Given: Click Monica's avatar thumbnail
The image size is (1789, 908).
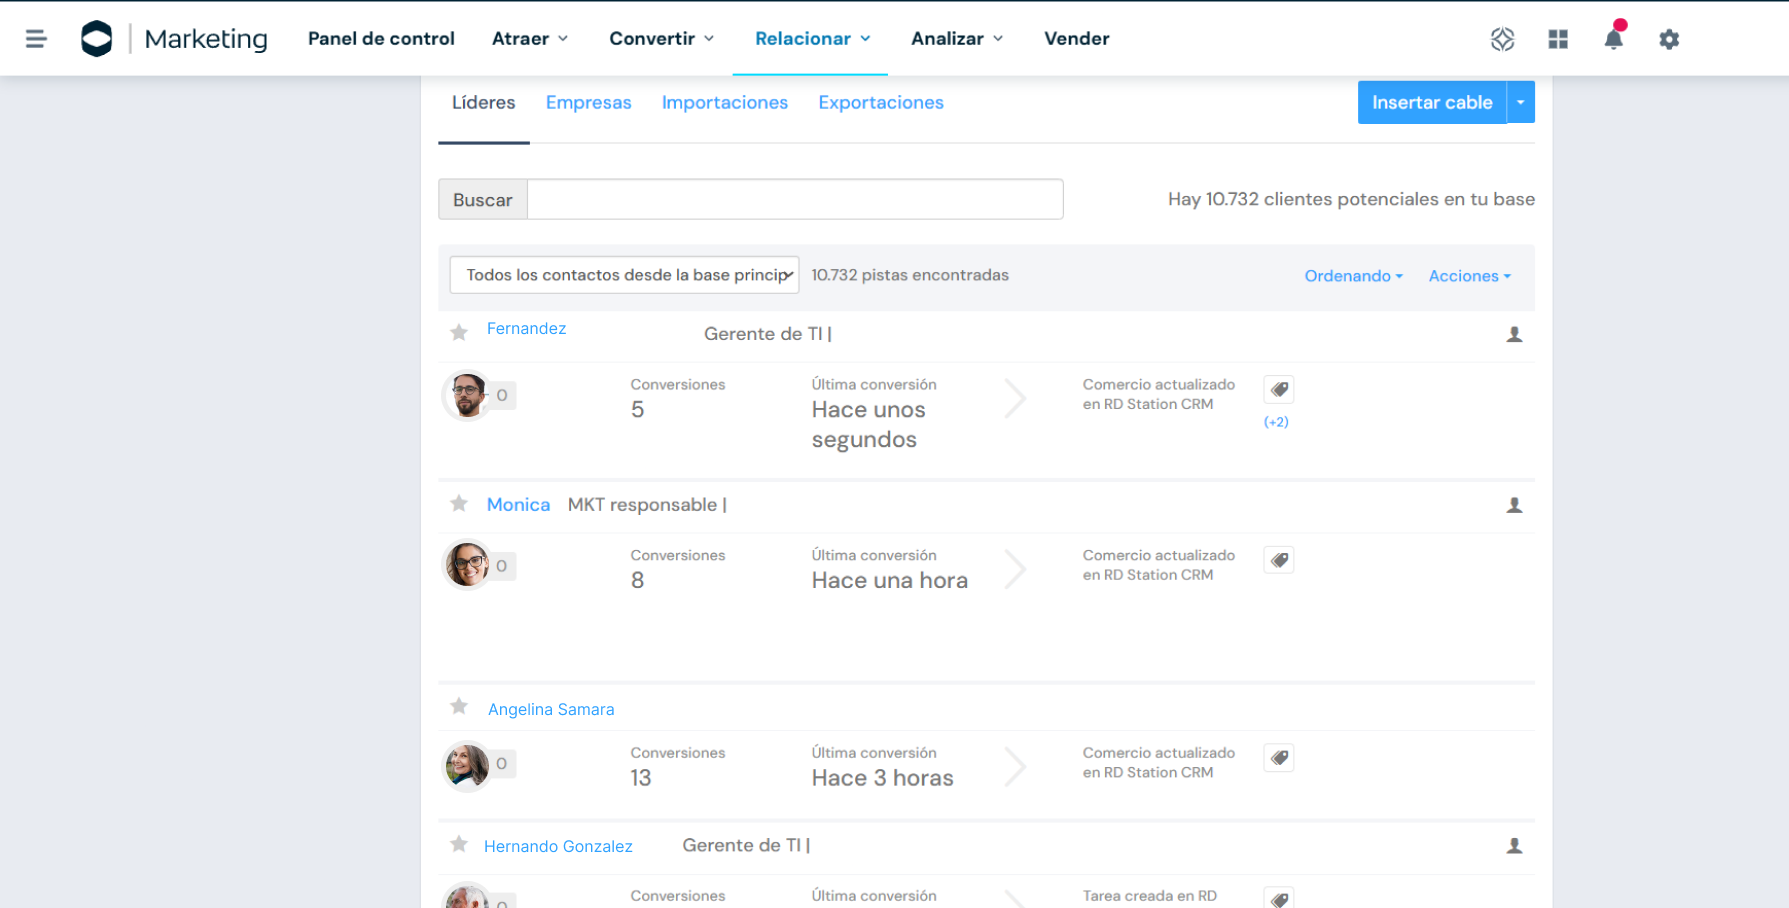Looking at the screenshot, I should (467, 565).
